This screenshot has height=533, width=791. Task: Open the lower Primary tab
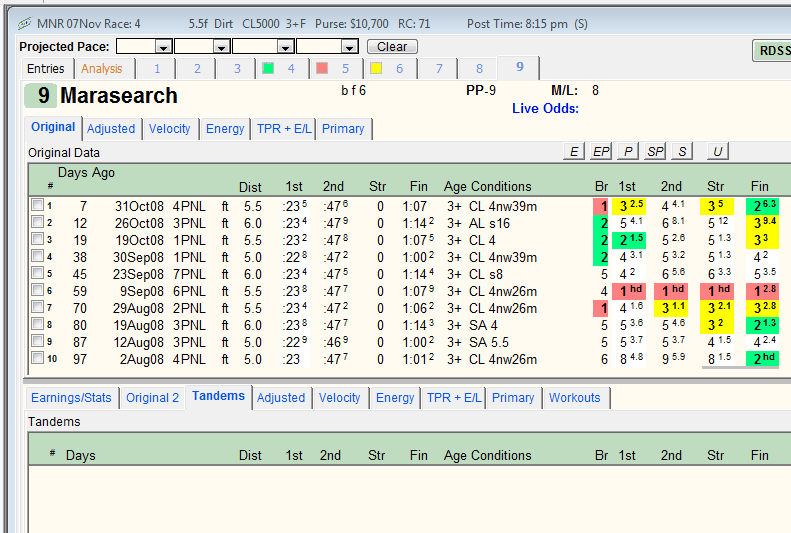tap(513, 398)
